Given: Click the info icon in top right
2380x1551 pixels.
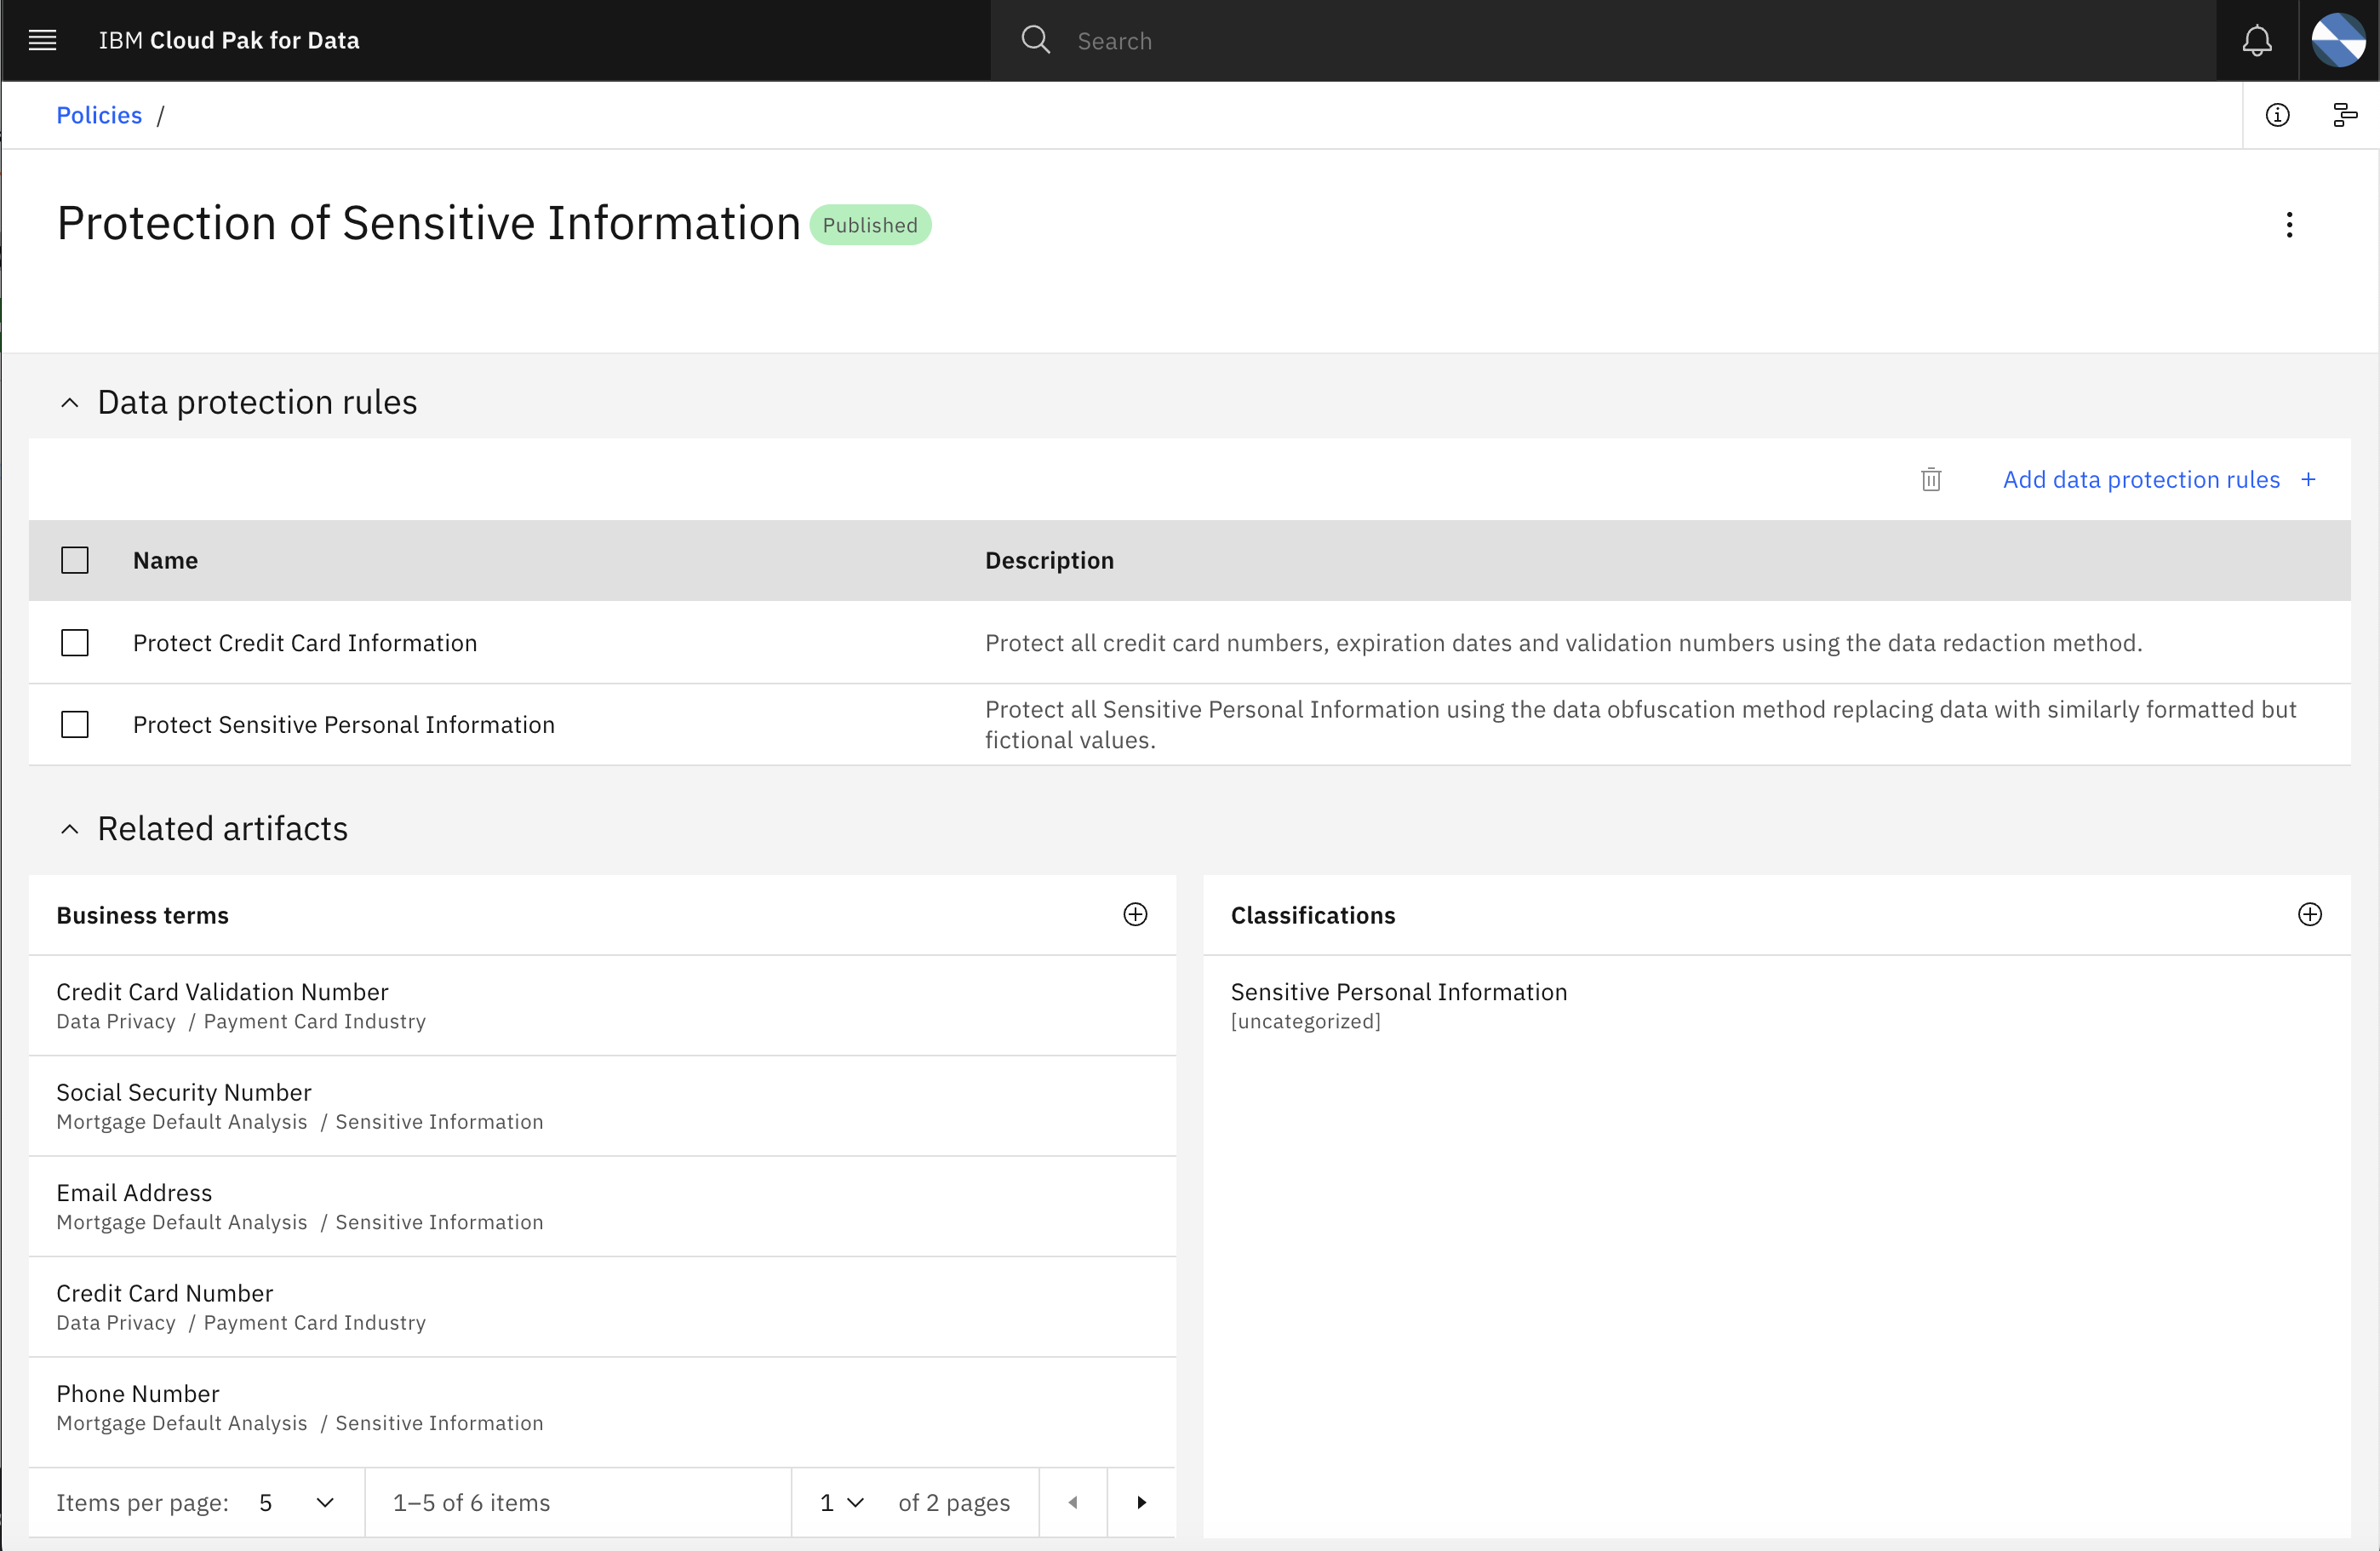Looking at the screenshot, I should tap(2278, 112).
